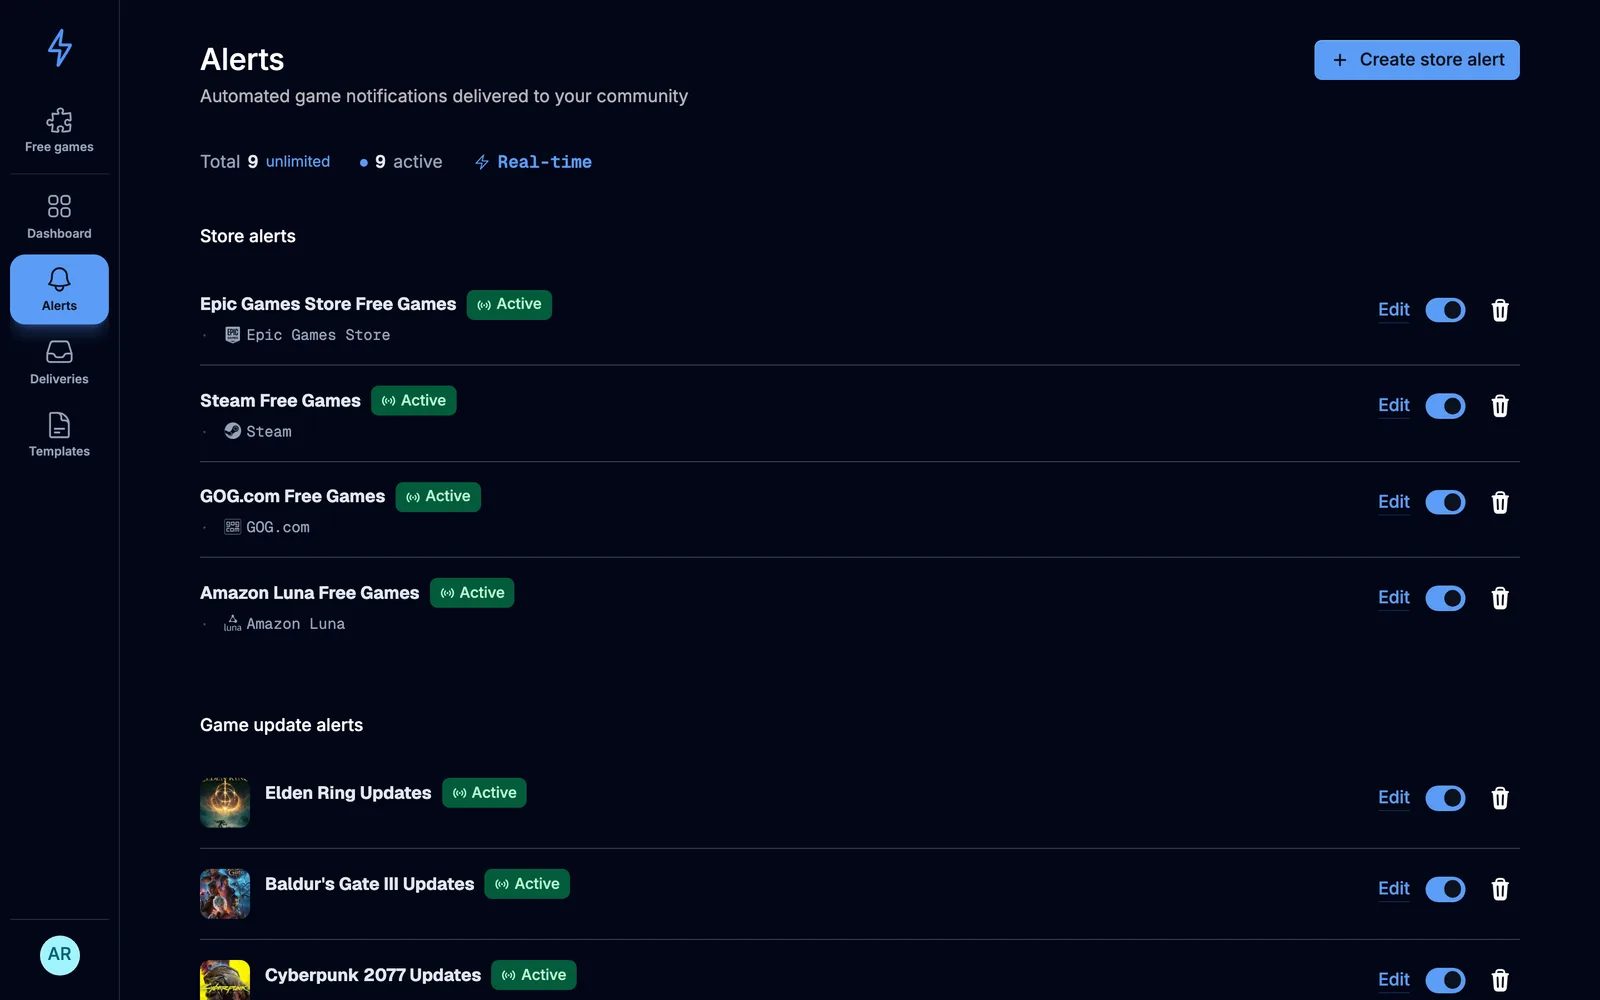Open the Deliveries section
Viewport: 1600px width, 1000px height.
59,363
